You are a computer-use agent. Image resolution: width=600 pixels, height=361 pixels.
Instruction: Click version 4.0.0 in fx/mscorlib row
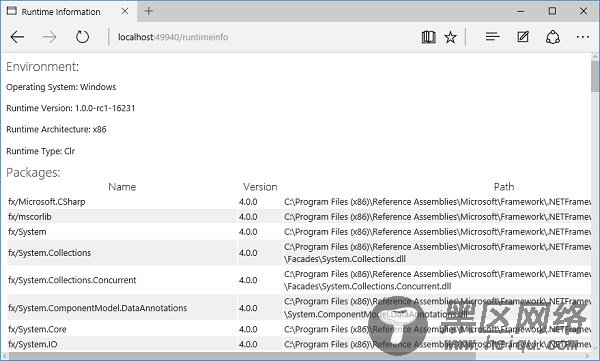(x=248, y=217)
